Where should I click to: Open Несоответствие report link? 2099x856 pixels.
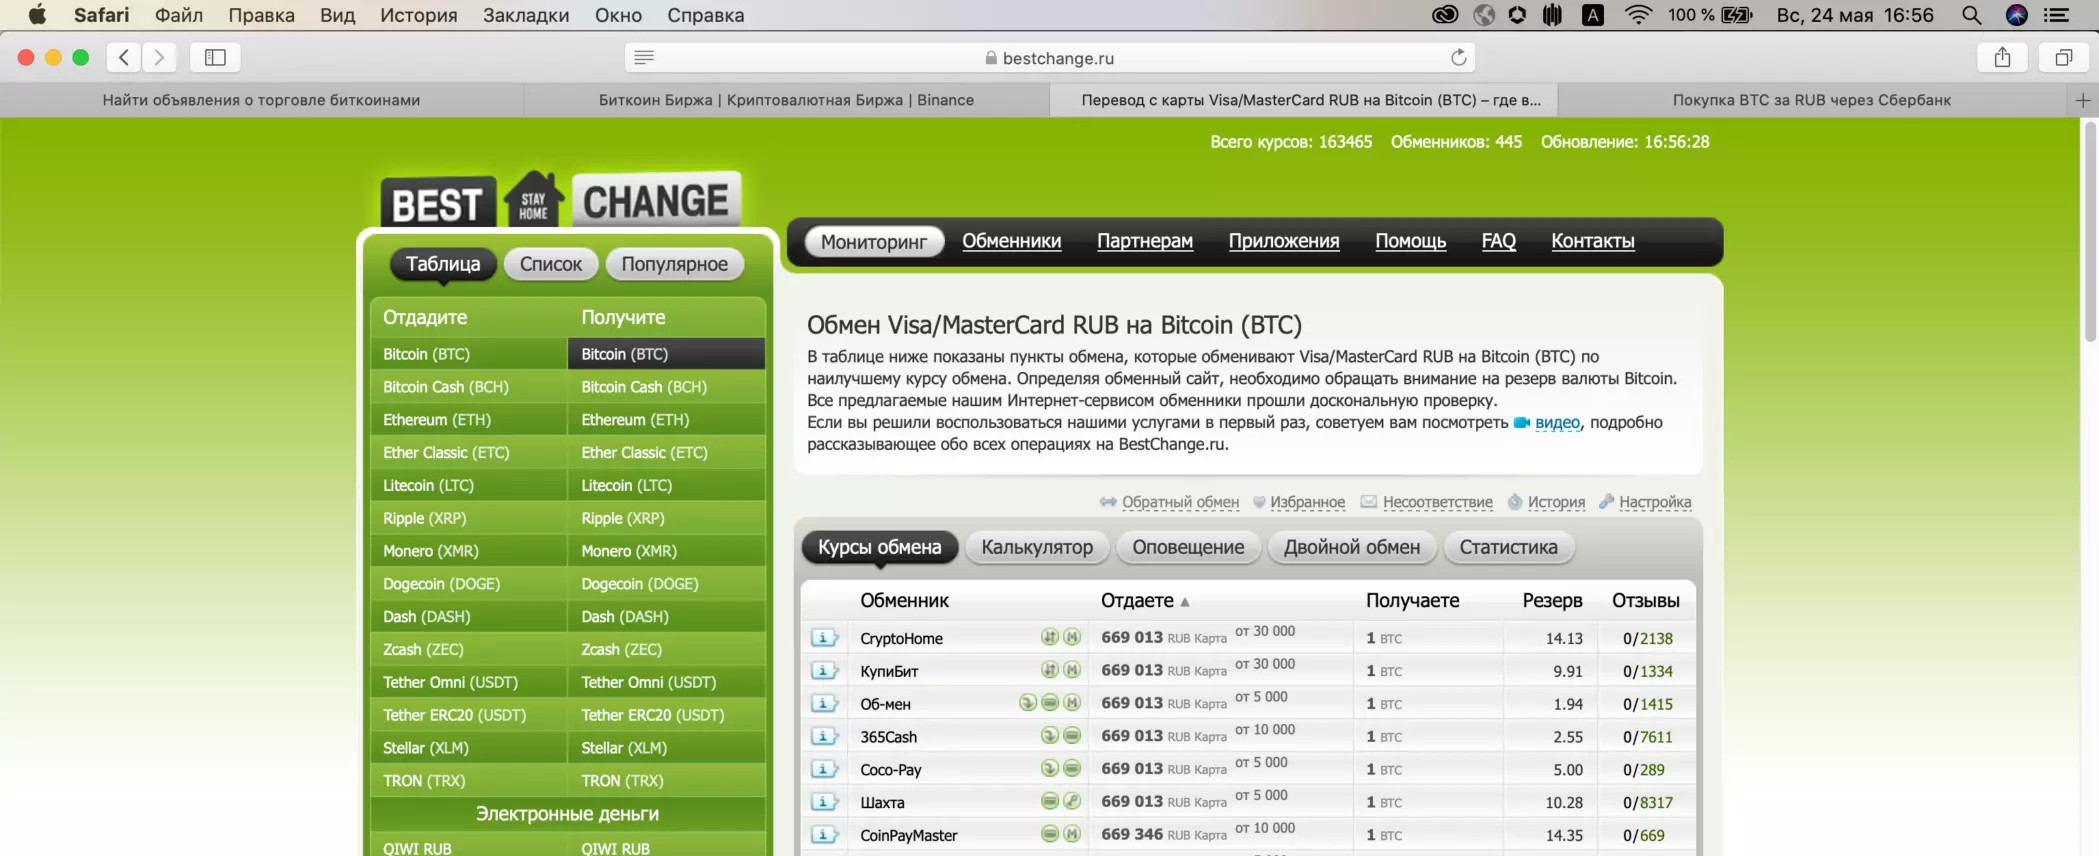[1437, 502]
